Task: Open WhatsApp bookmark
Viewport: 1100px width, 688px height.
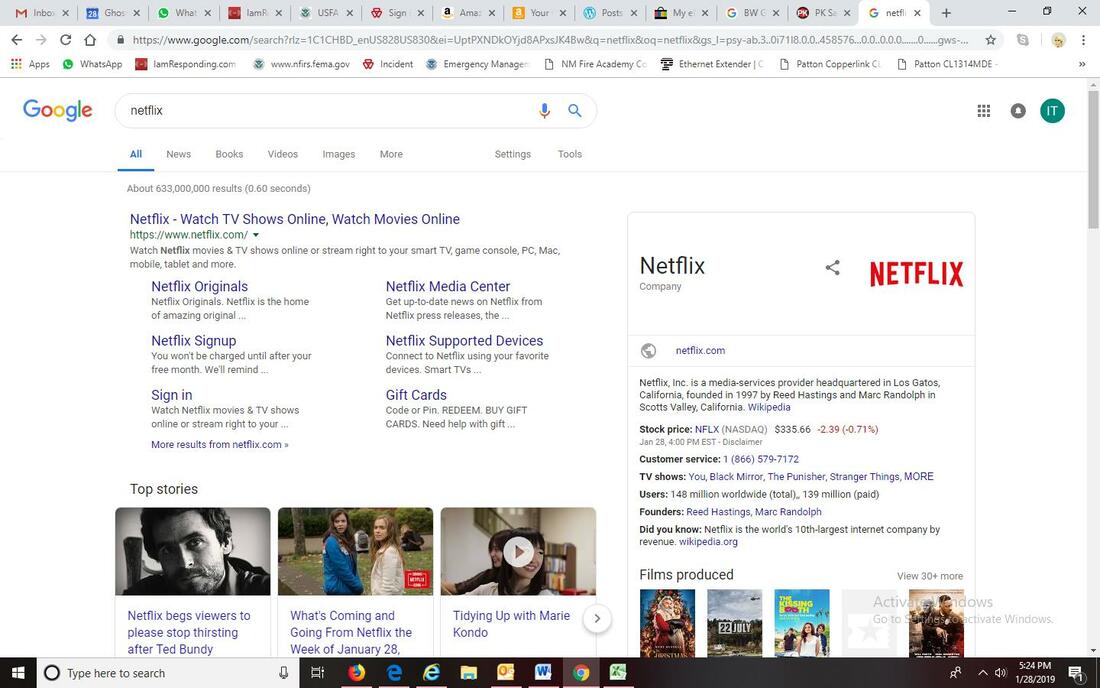Action: coord(93,64)
